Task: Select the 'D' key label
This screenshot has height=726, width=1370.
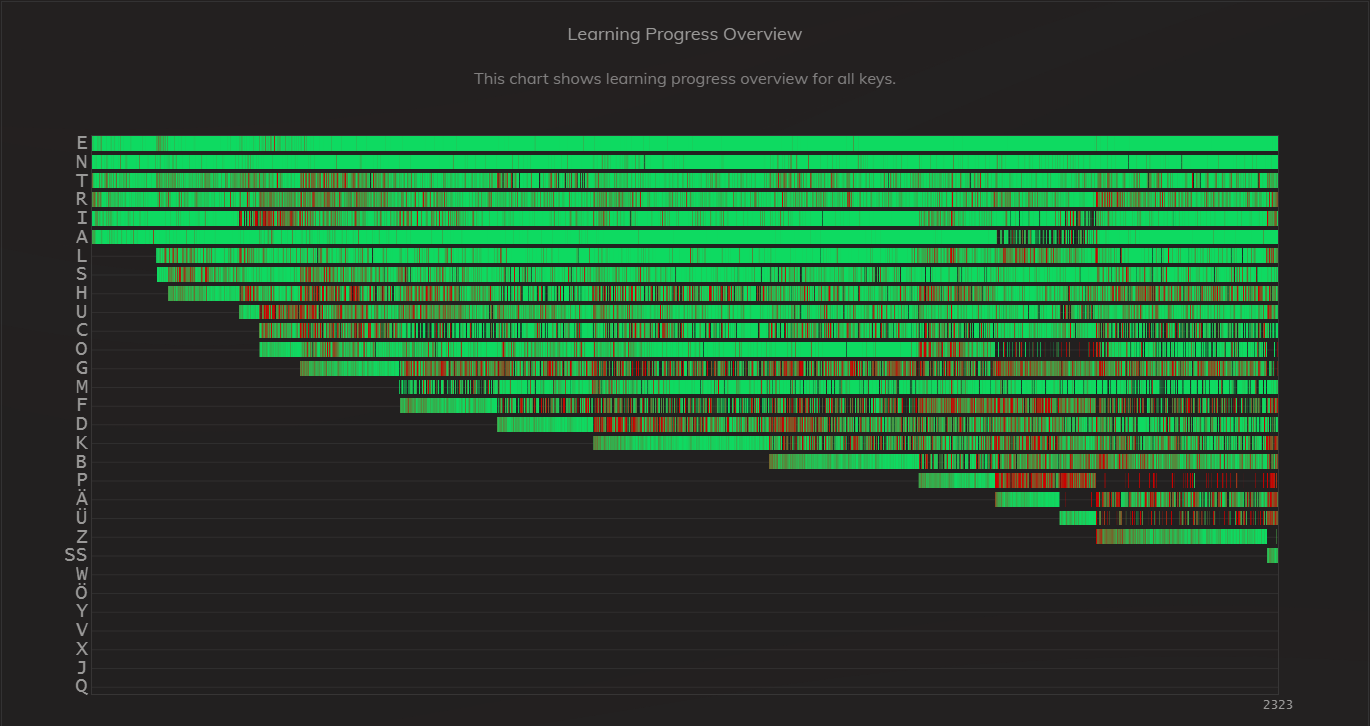Action: coord(81,424)
